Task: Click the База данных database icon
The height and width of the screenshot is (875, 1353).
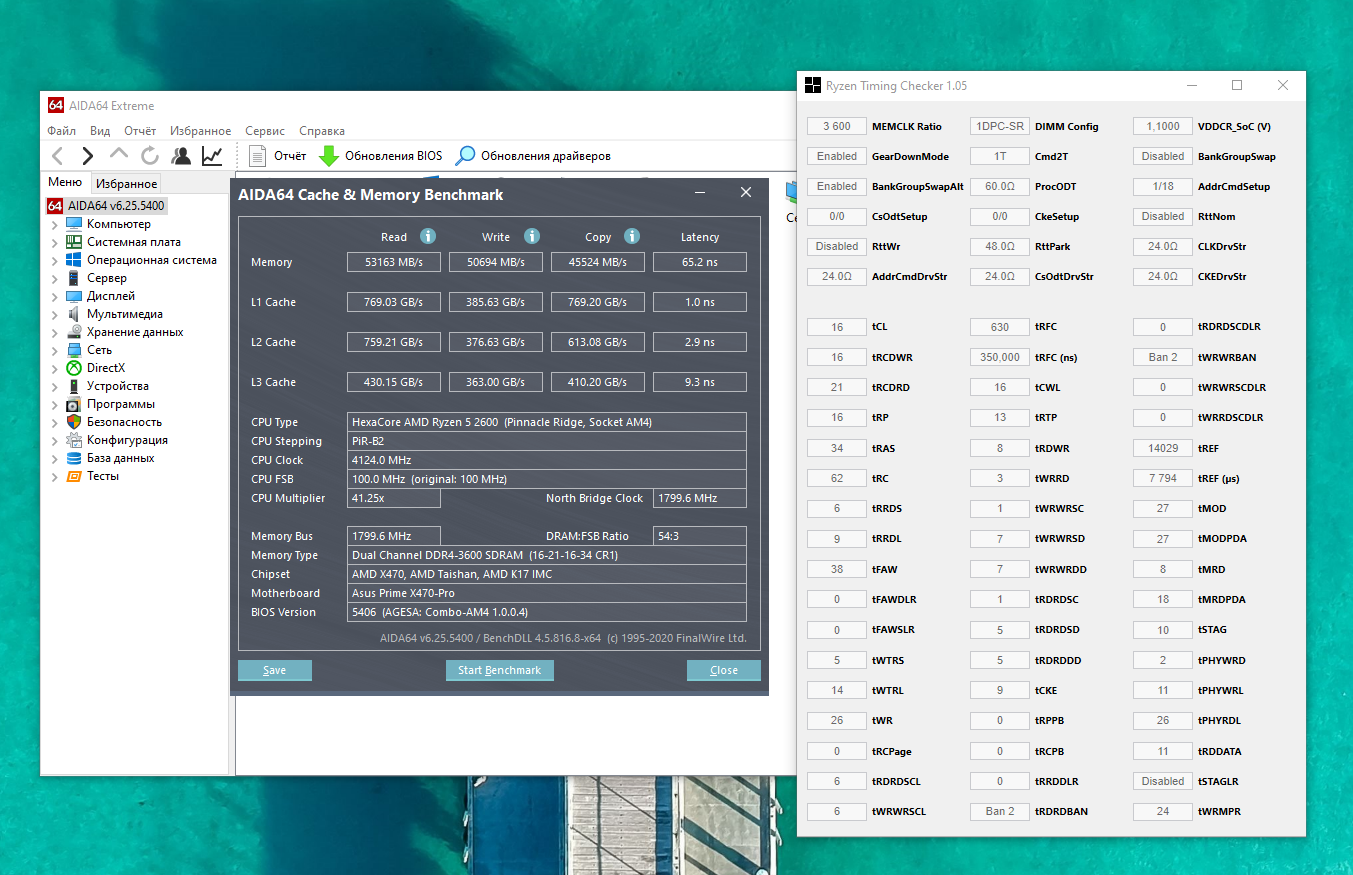Action: (74, 458)
